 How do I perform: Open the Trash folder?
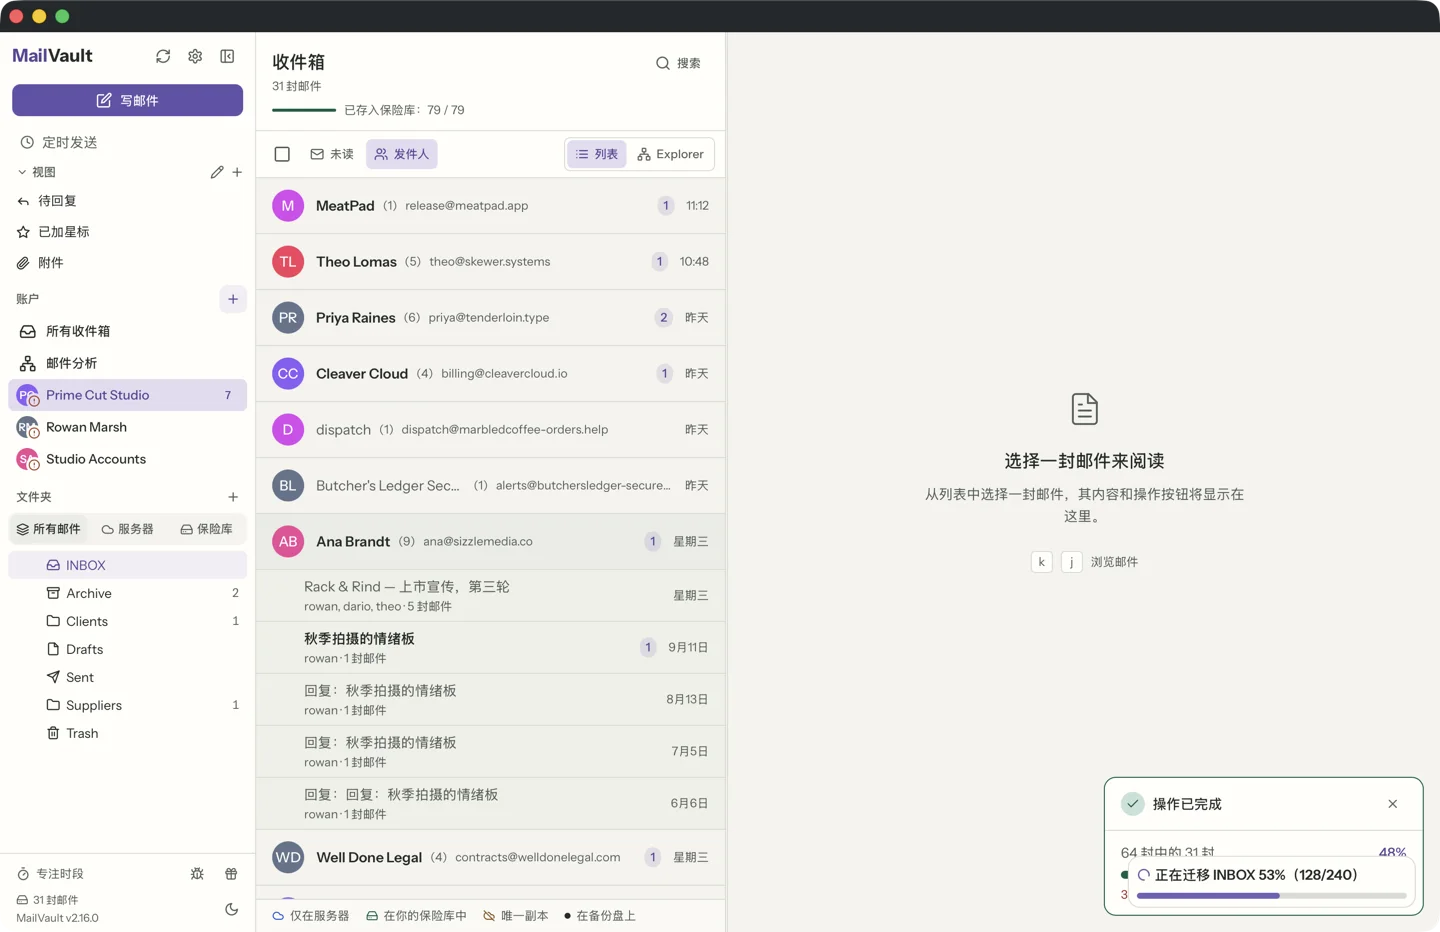tap(127, 733)
